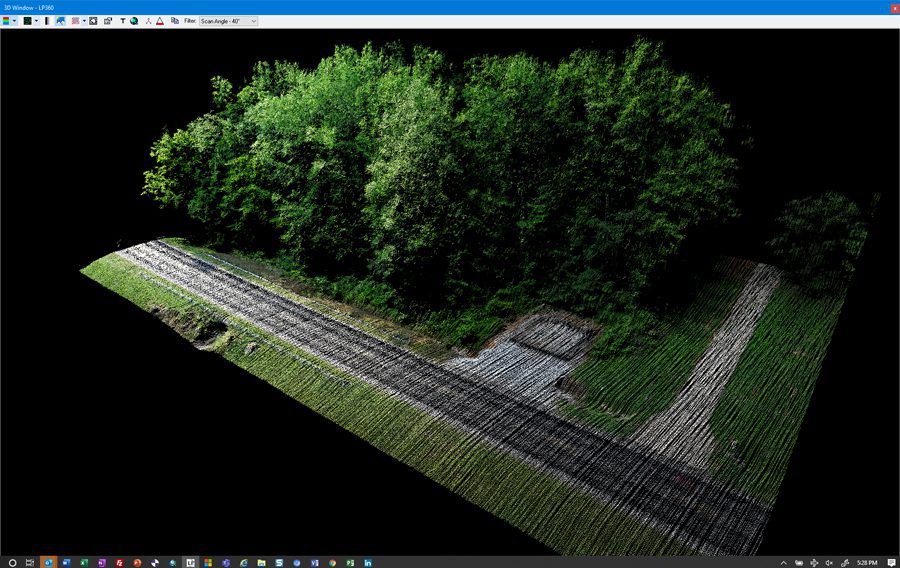Open the notification action center
900x568 pixels.
point(891,562)
